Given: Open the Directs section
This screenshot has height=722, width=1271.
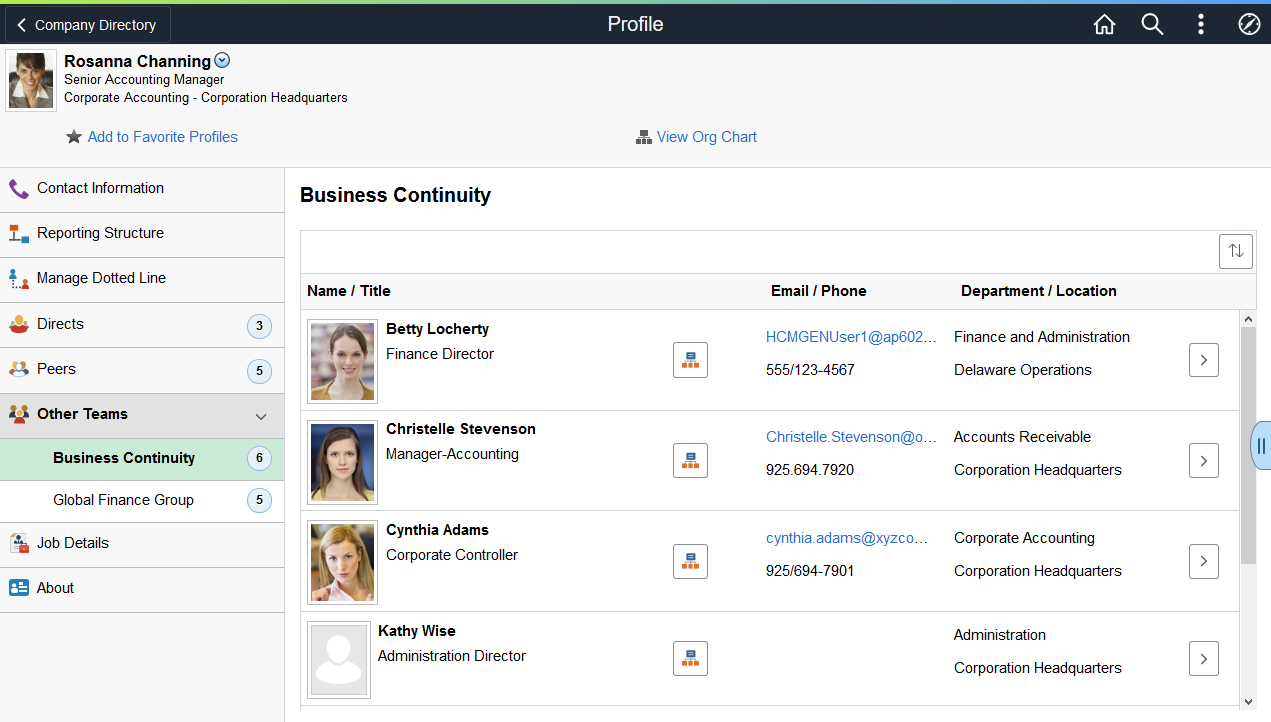Looking at the screenshot, I should [x=142, y=325].
